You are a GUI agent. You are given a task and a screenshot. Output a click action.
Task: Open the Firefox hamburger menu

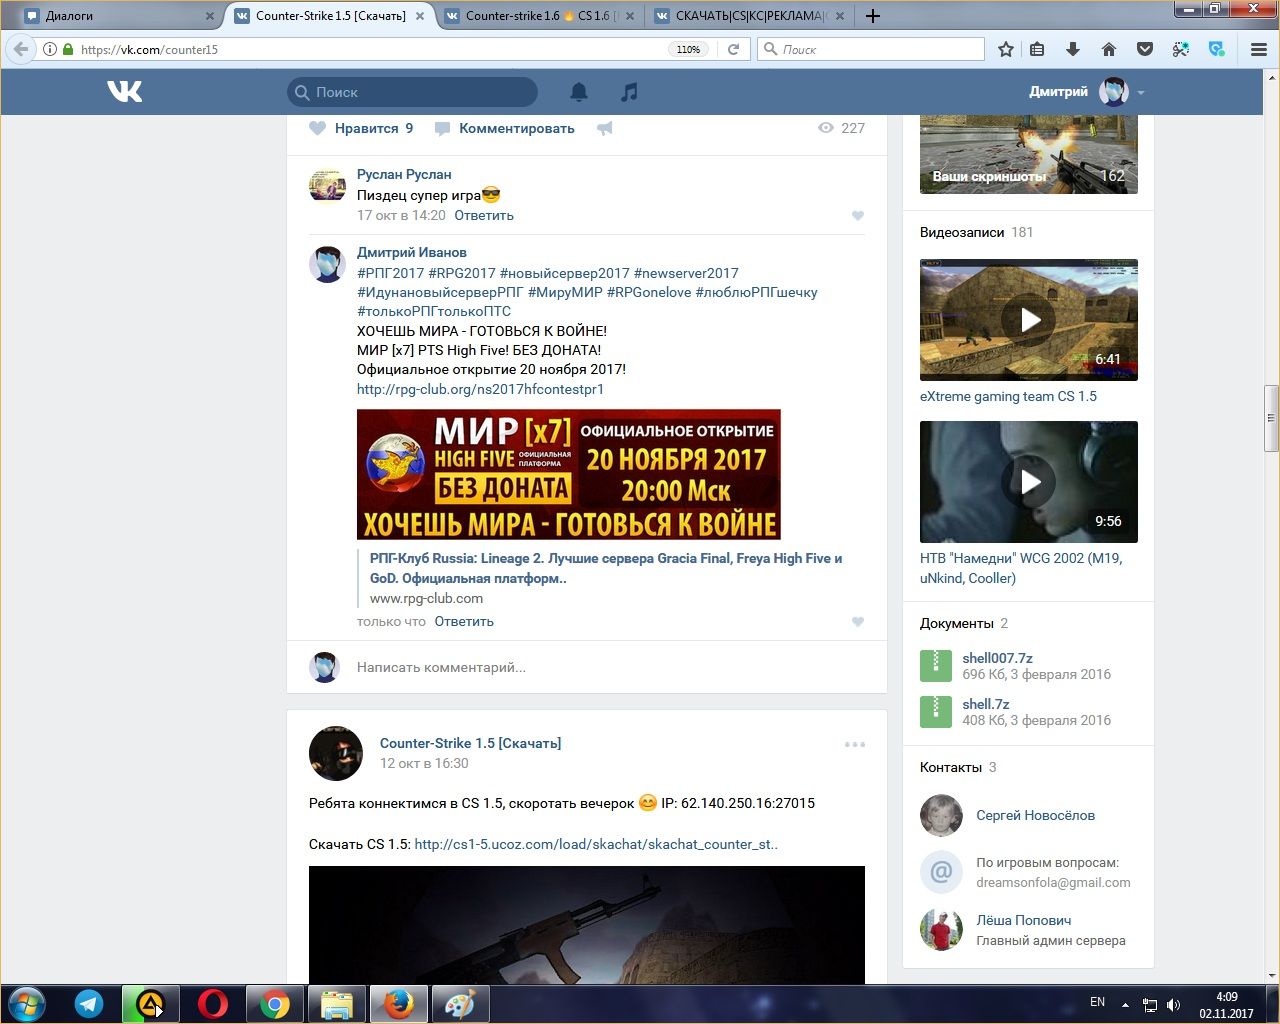tap(1259, 49)
